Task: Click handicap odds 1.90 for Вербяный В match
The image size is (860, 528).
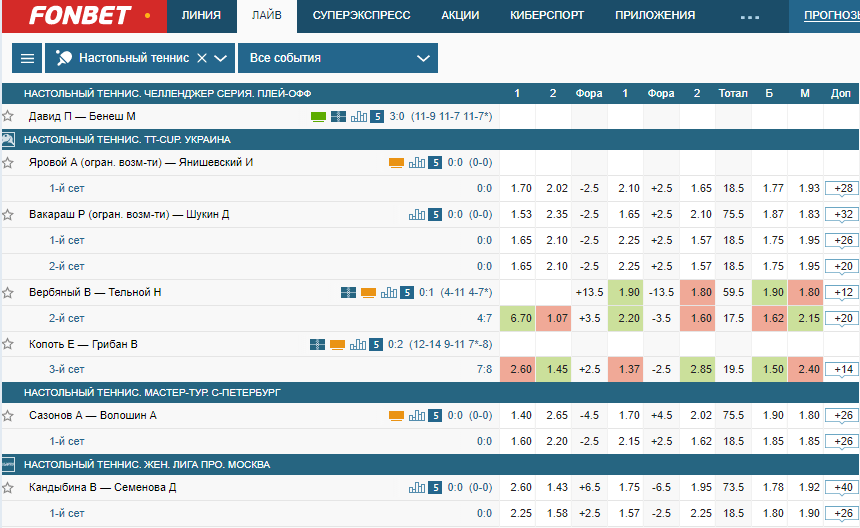Action: (626, 292)
